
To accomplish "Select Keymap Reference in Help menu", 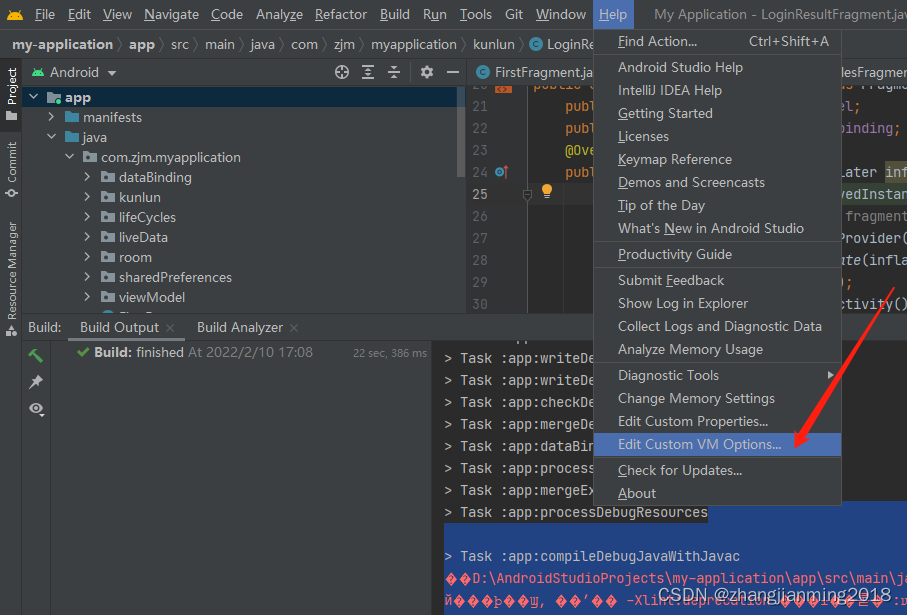I will (717, 159).
